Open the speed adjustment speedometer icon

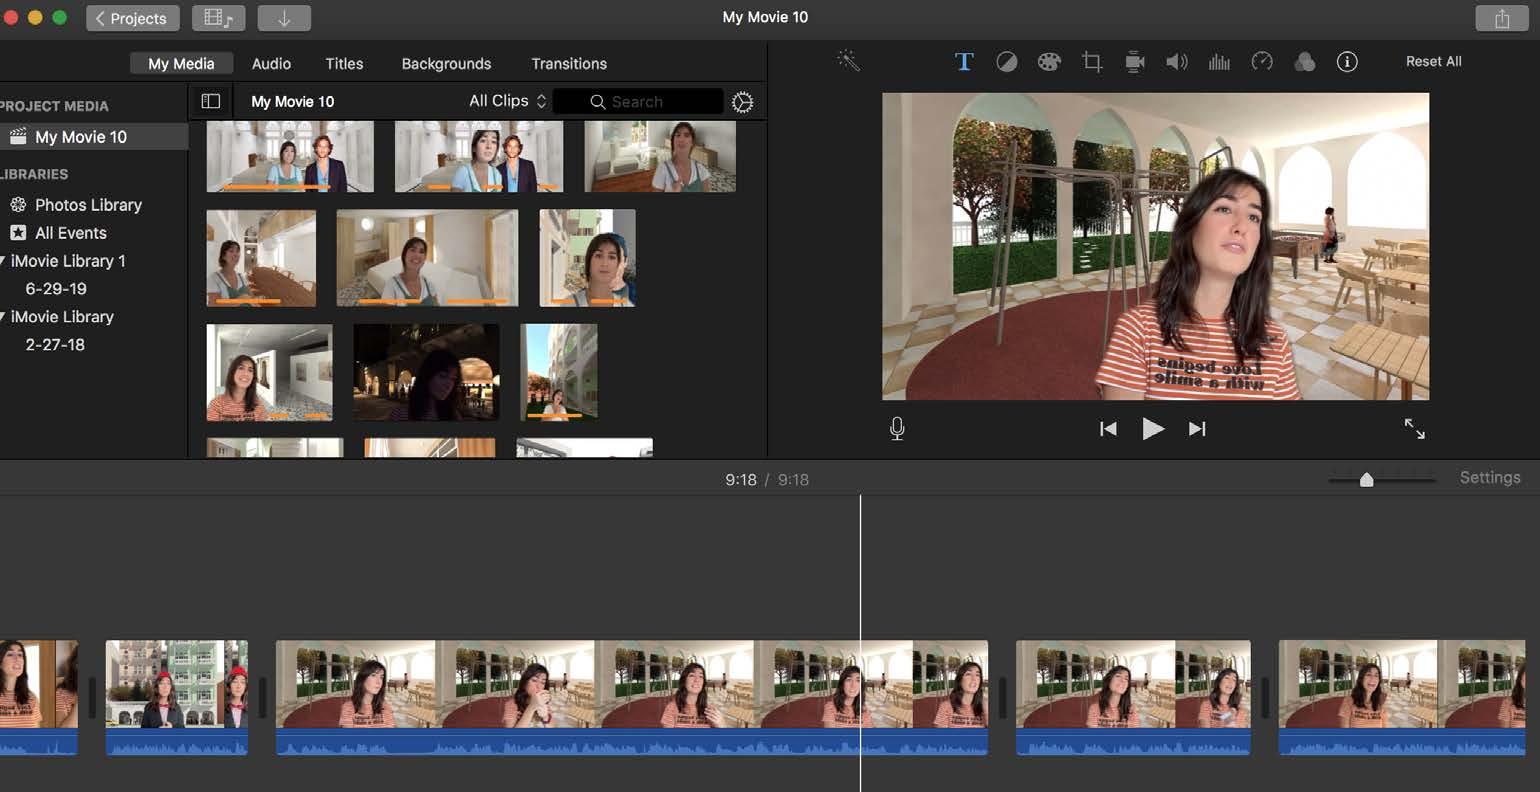pyautogui.click(x=1262, y=62)
